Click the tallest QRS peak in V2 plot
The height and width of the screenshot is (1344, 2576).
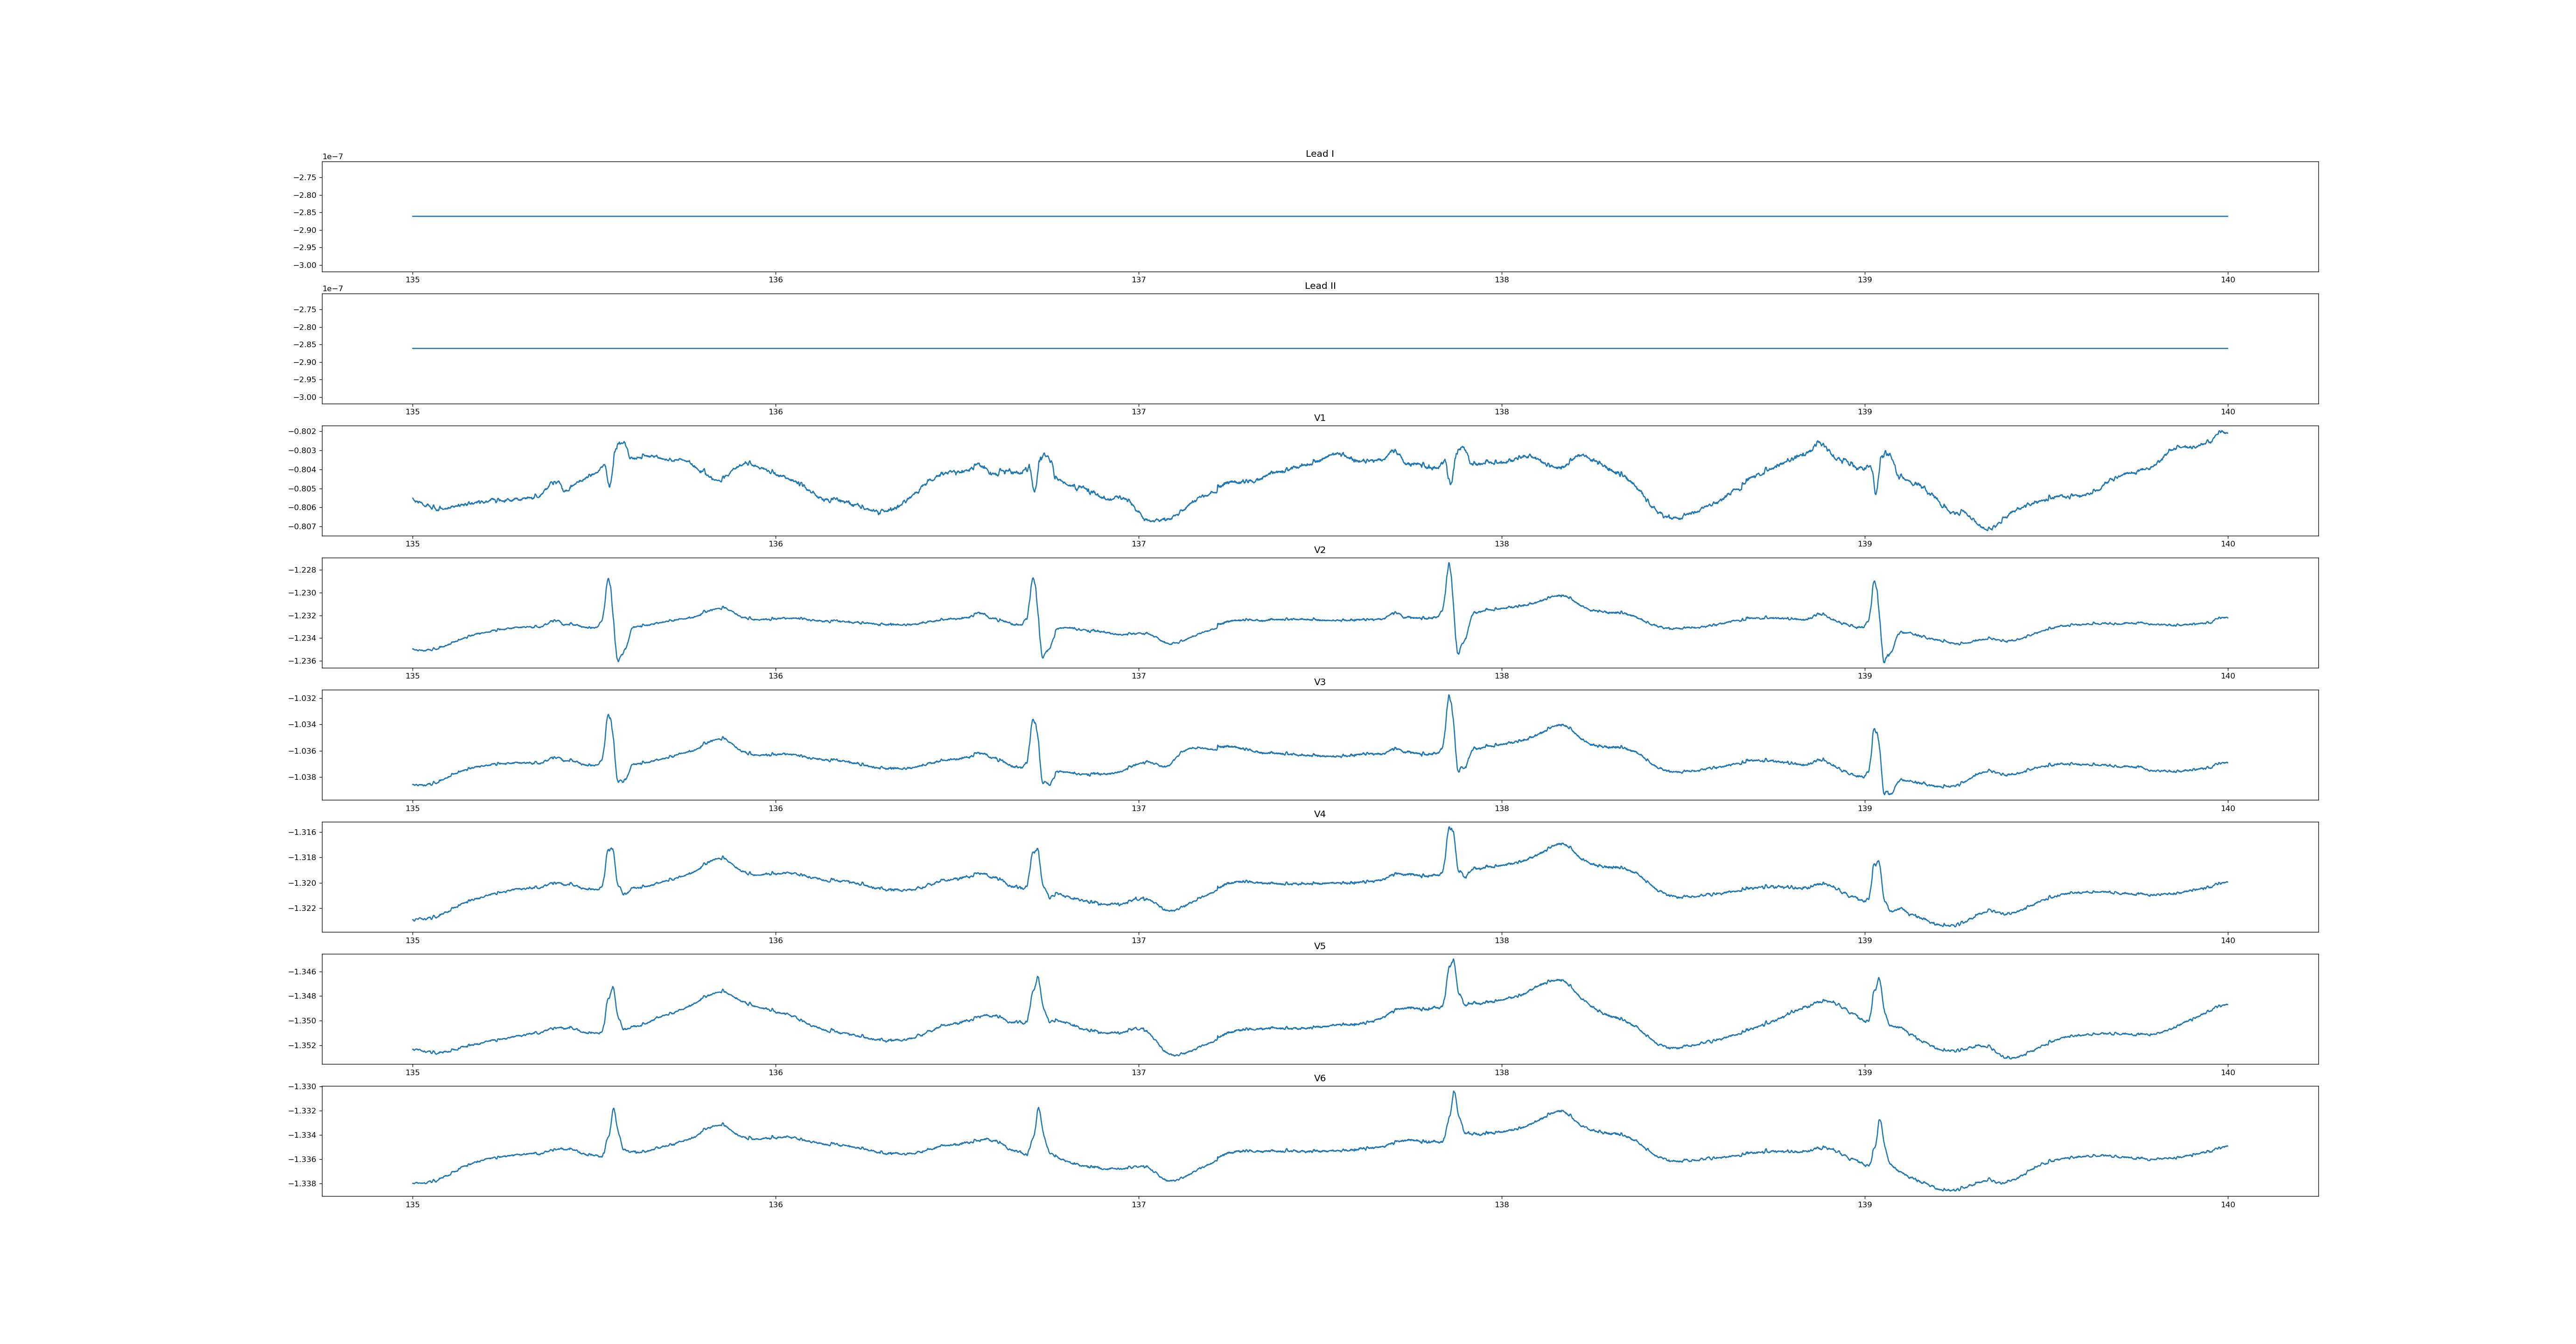click(x=1448, y=564)
